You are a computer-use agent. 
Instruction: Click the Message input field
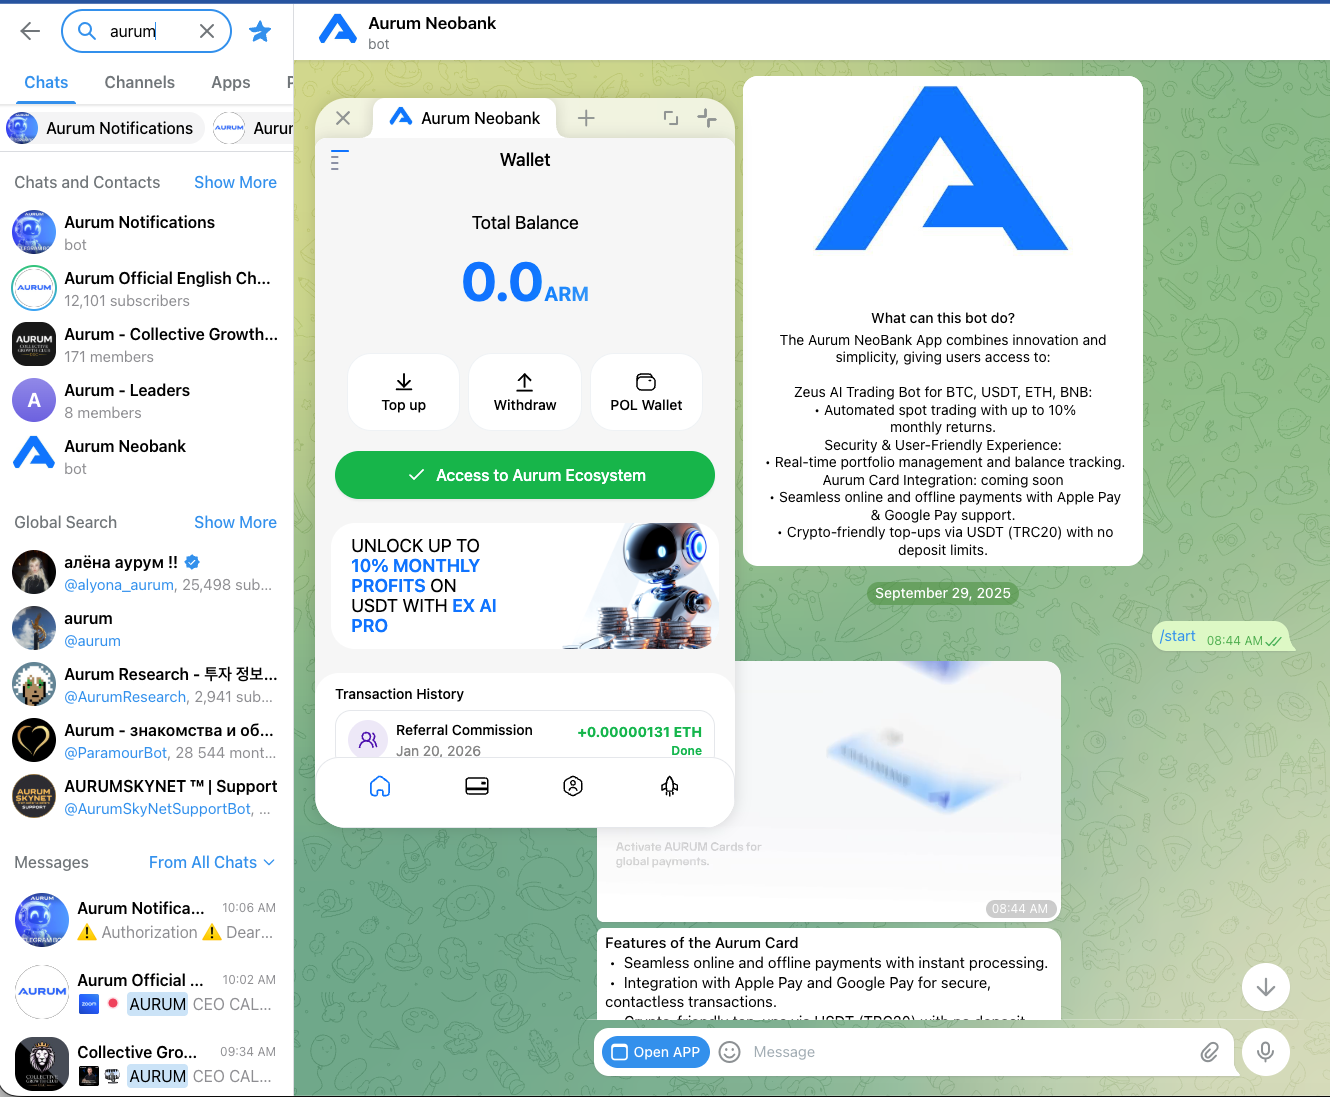970,1052
